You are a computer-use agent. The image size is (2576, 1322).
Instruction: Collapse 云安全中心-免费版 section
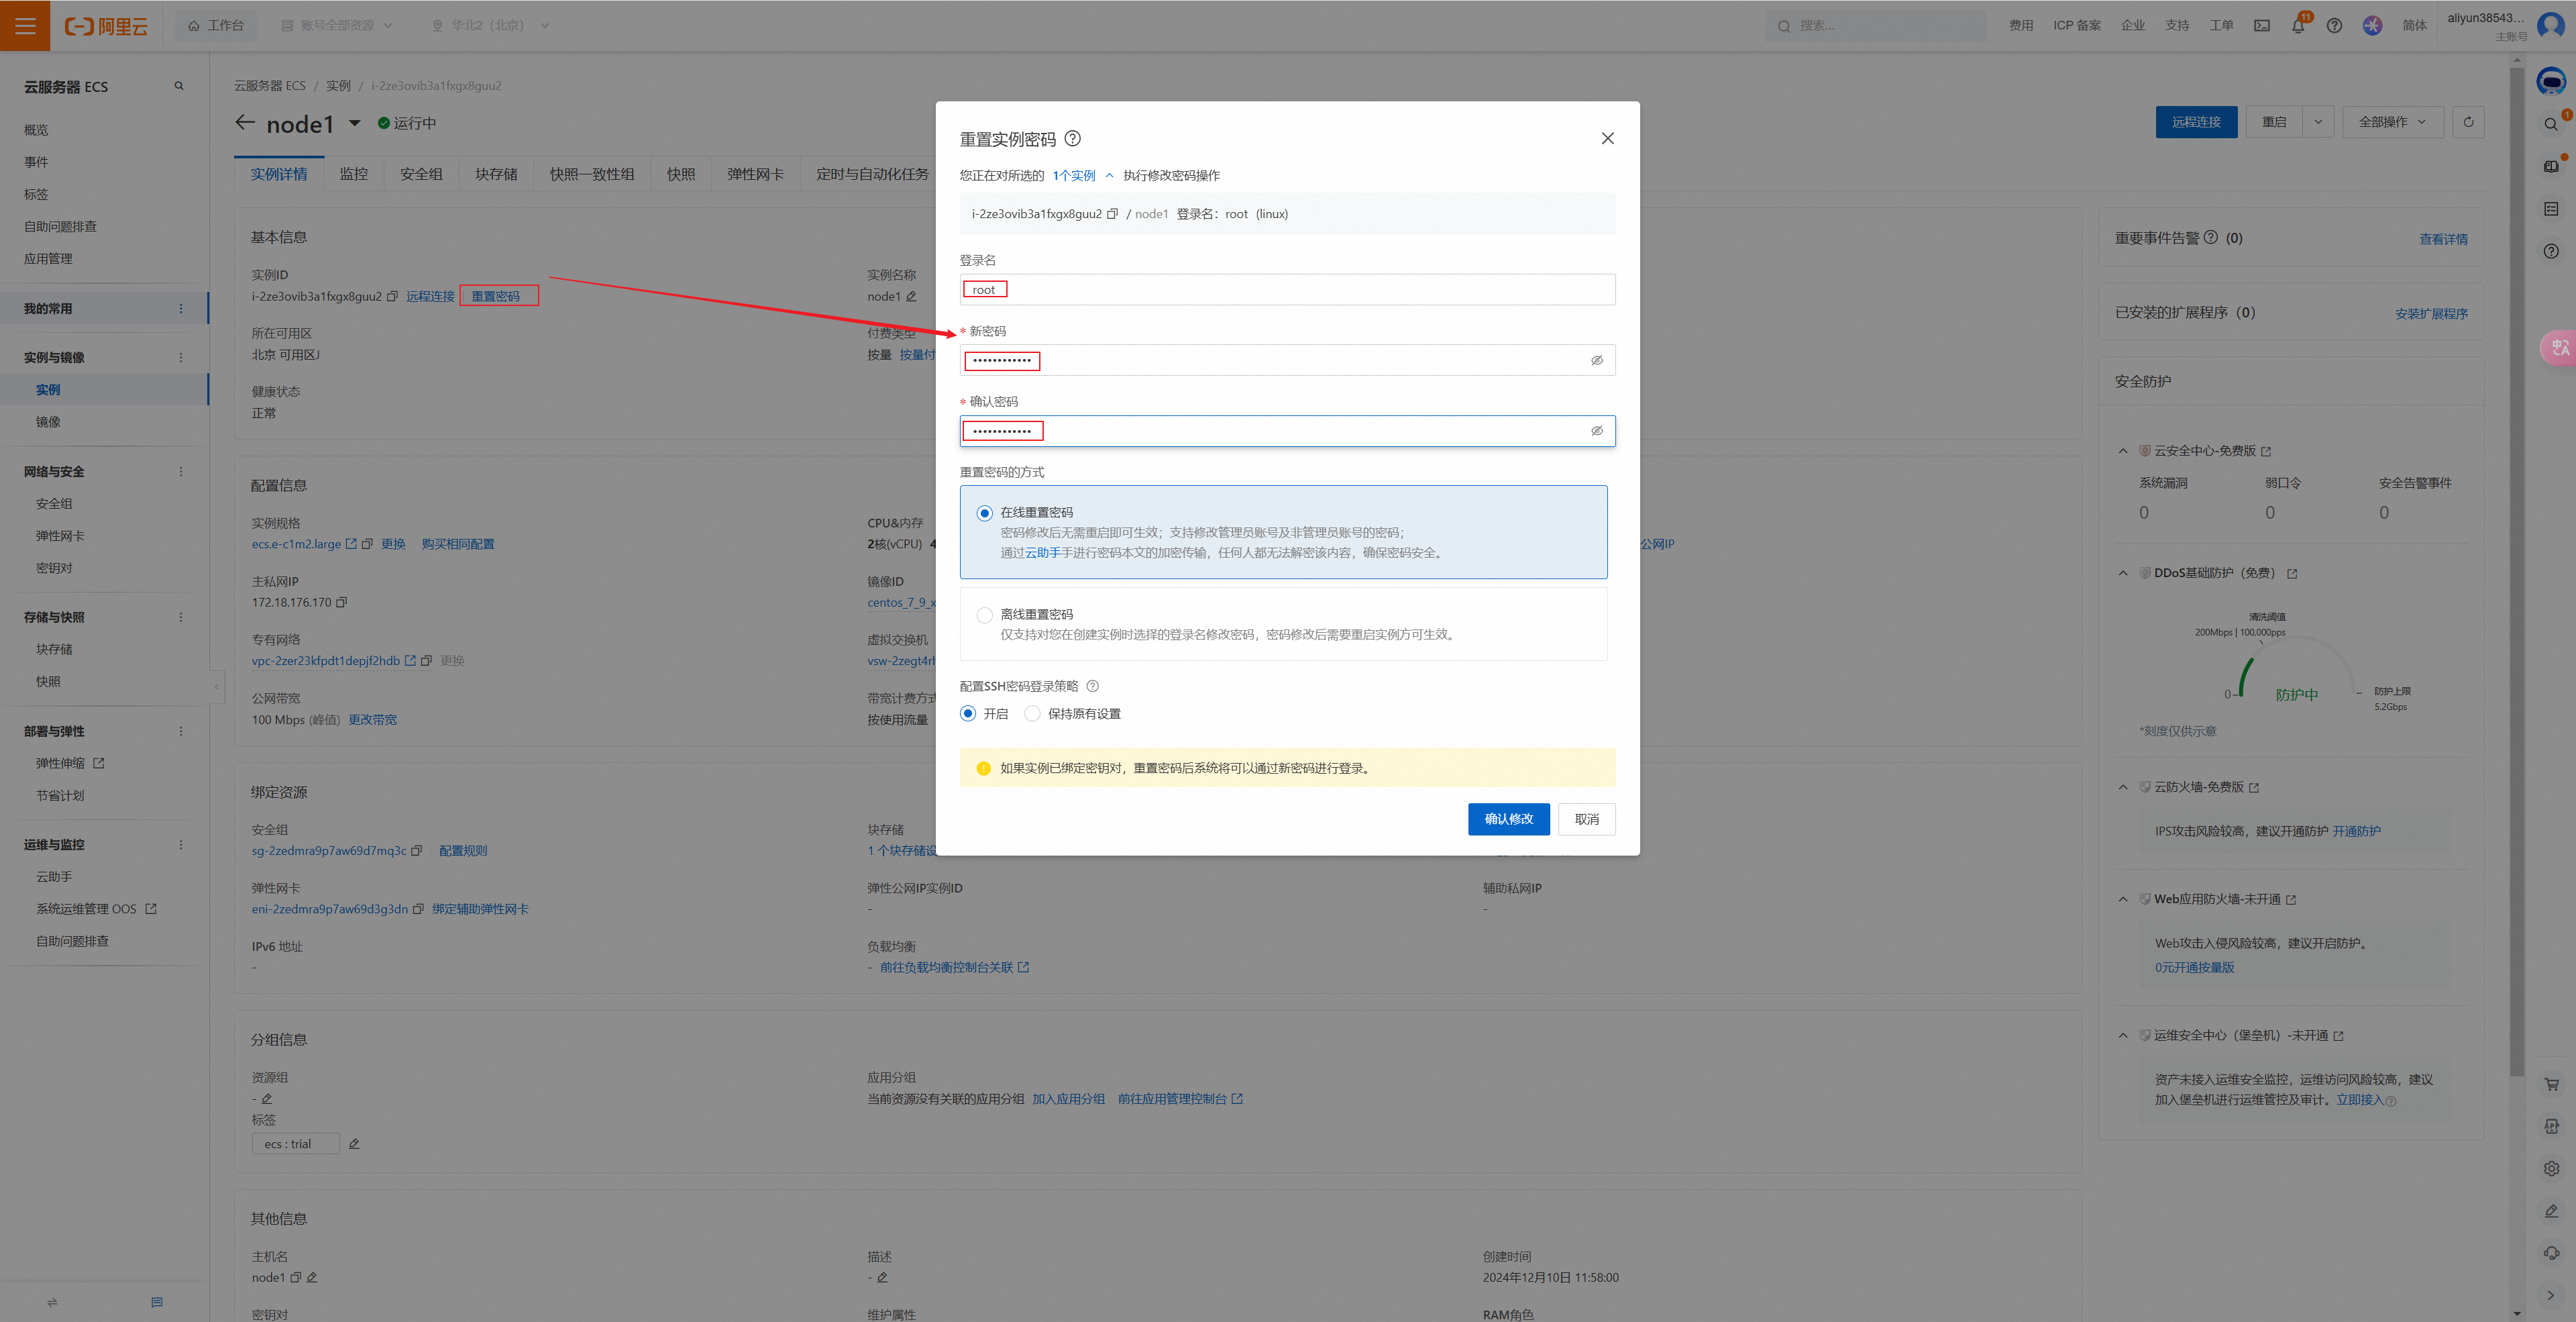point(2123,451)
